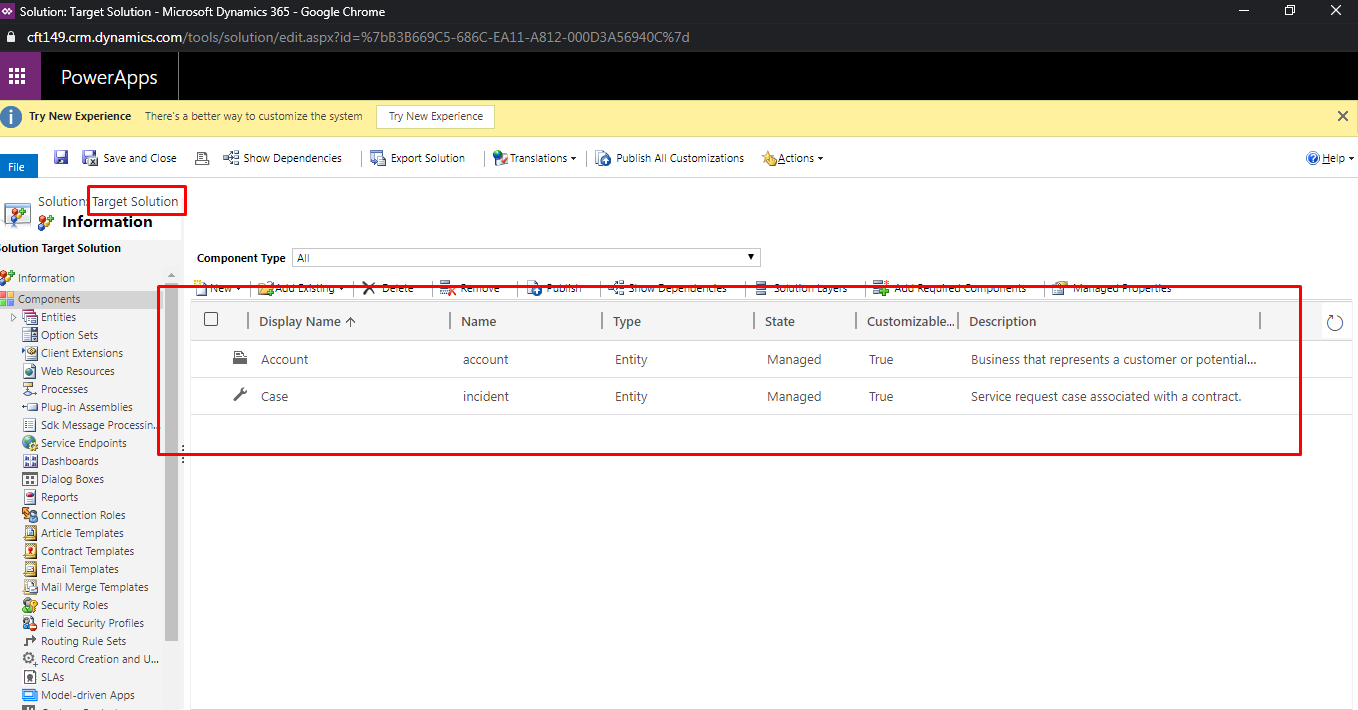Click the Connection Roles icon
Screen dimensions: 1358x710
[x=30, y=515]
